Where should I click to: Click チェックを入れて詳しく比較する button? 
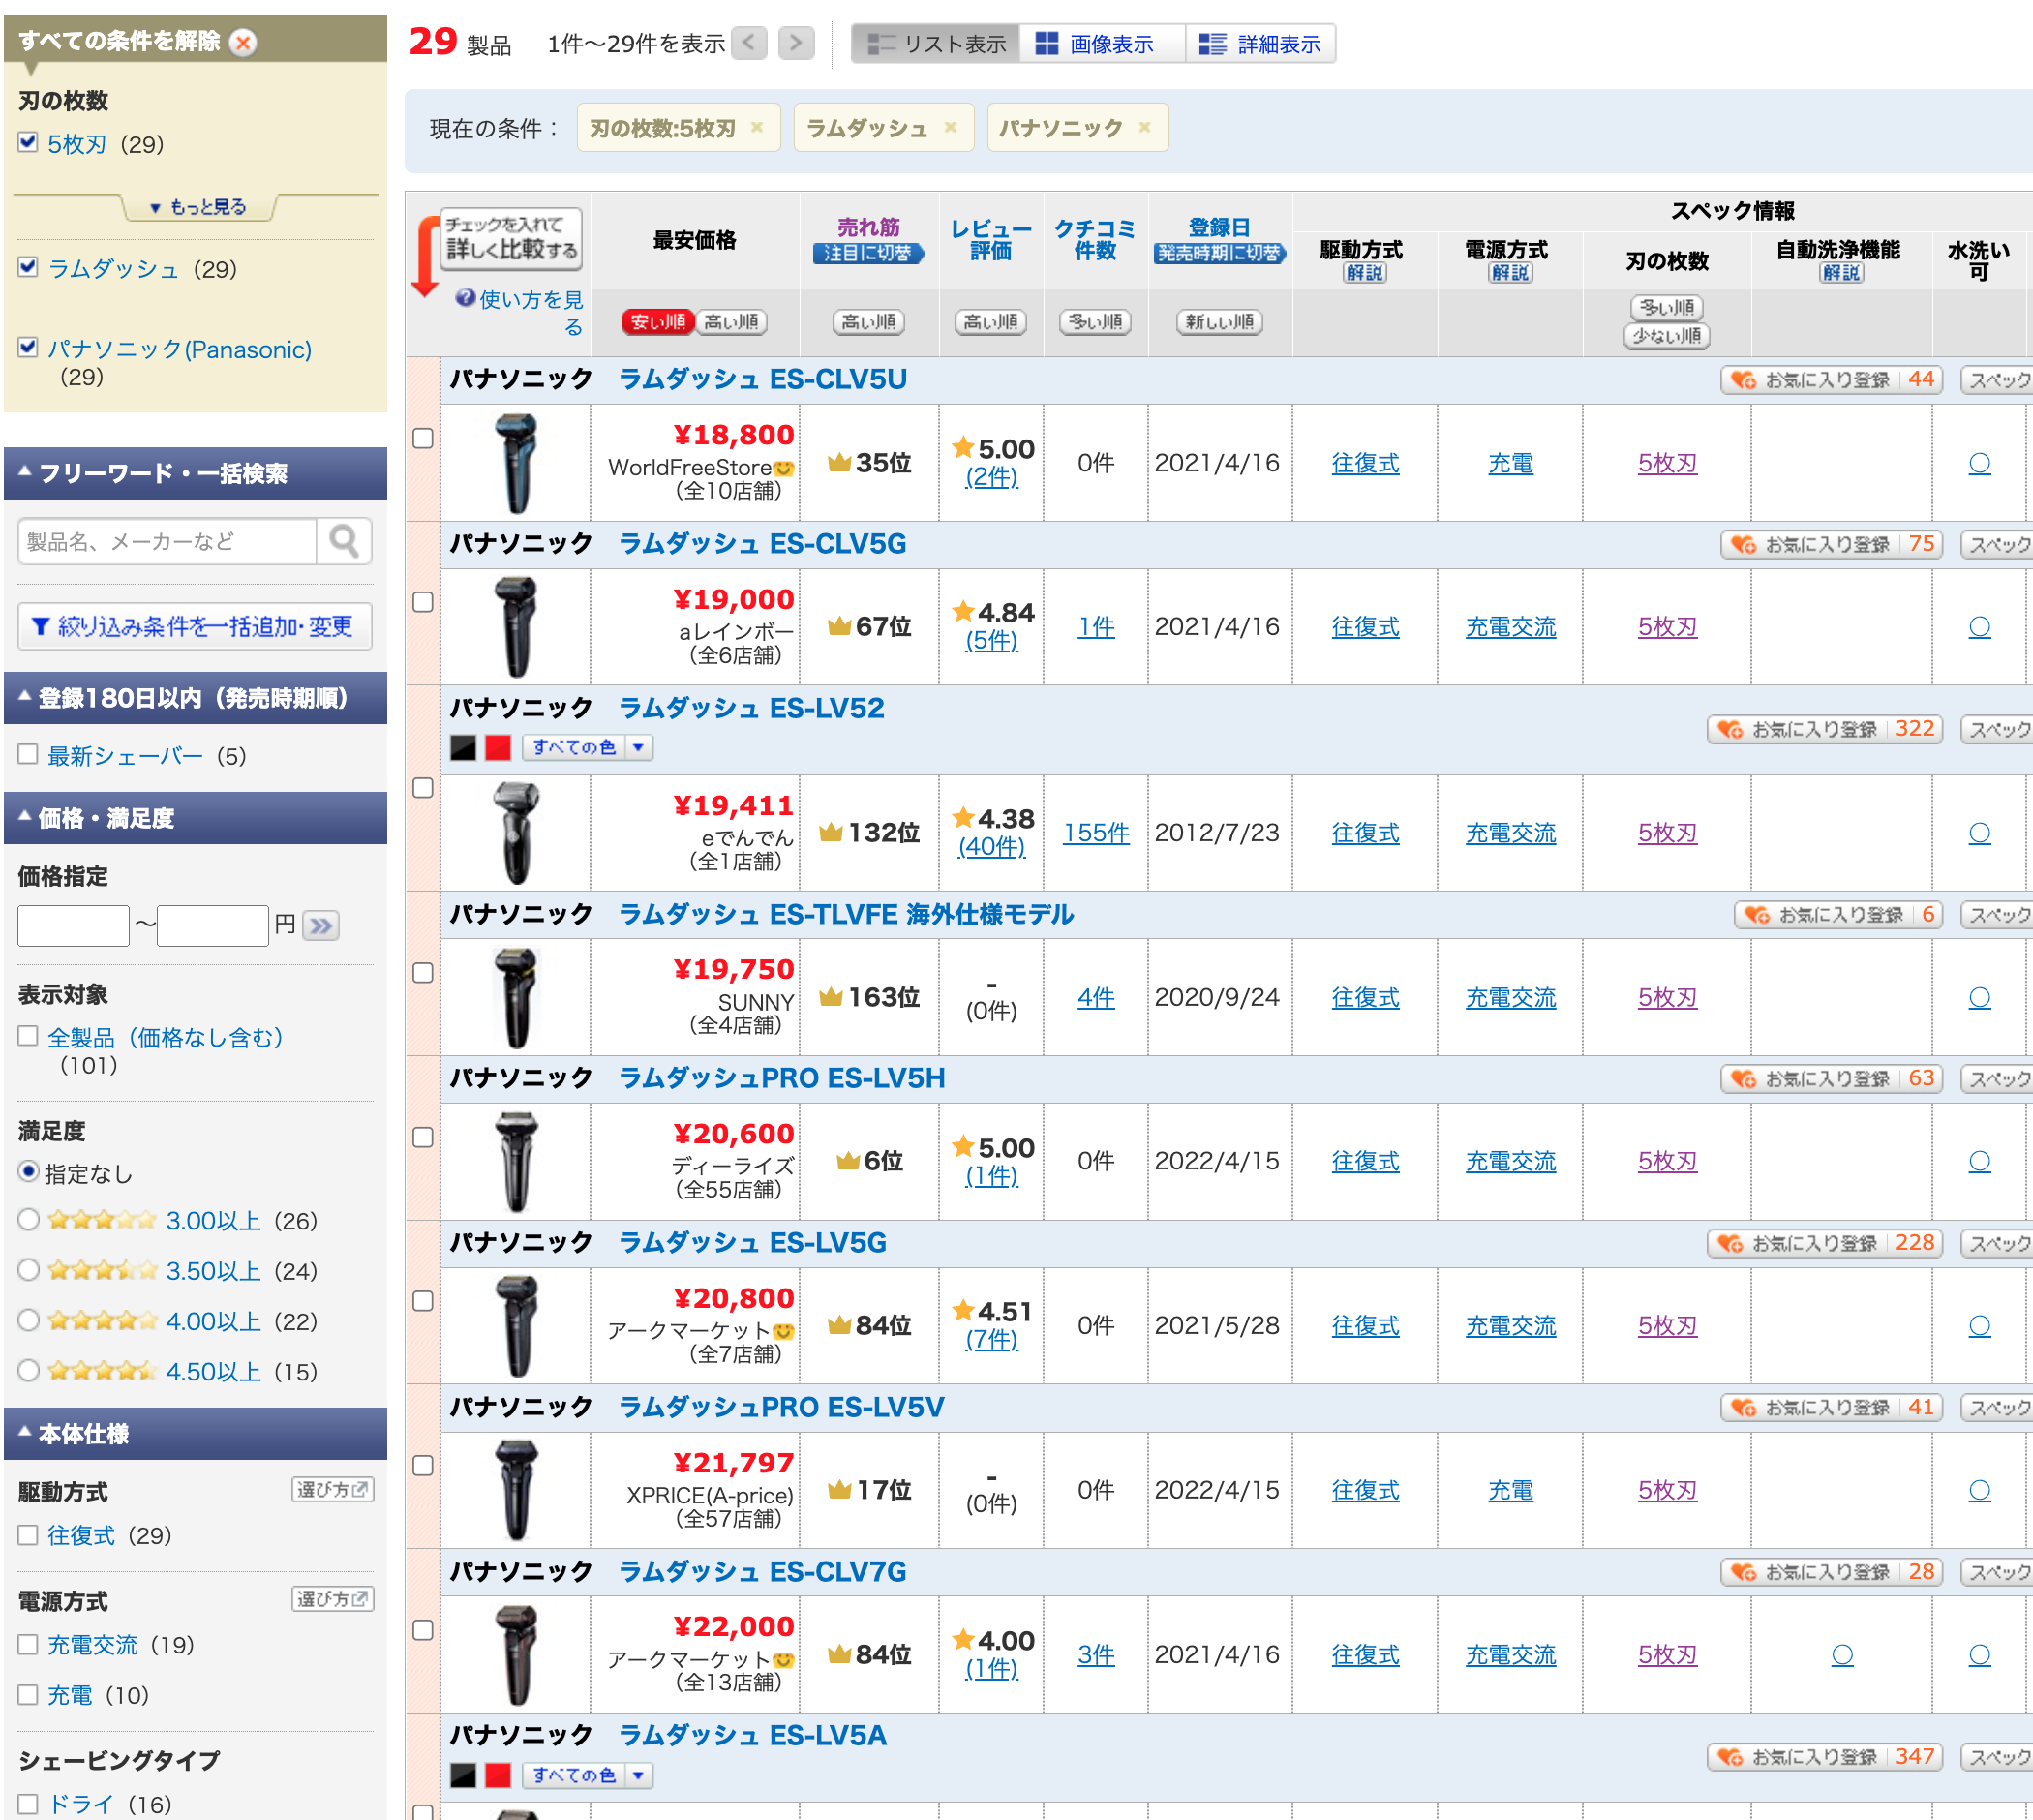click(x=511, y=238)
